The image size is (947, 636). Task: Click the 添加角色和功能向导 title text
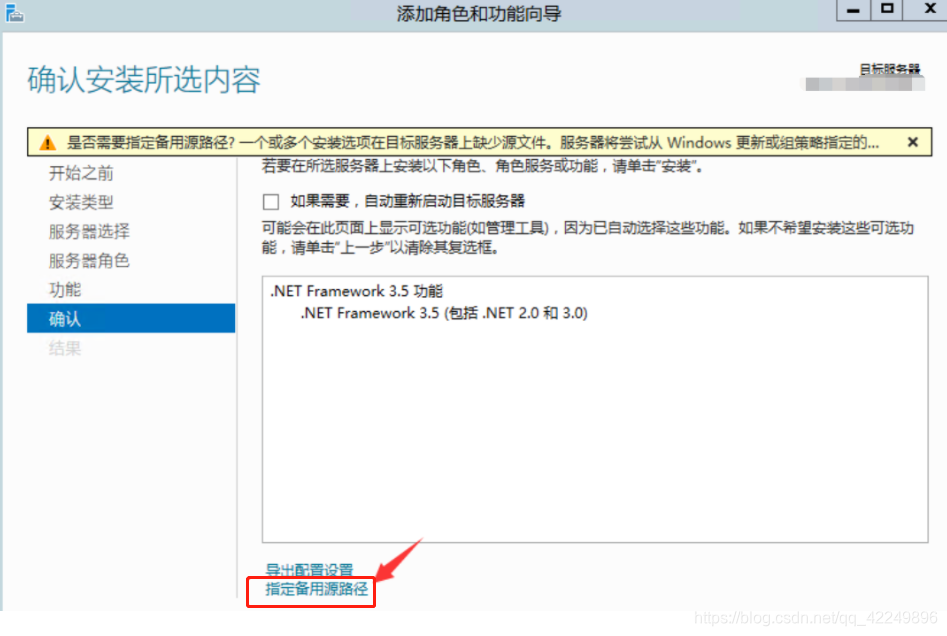[480, 13]
